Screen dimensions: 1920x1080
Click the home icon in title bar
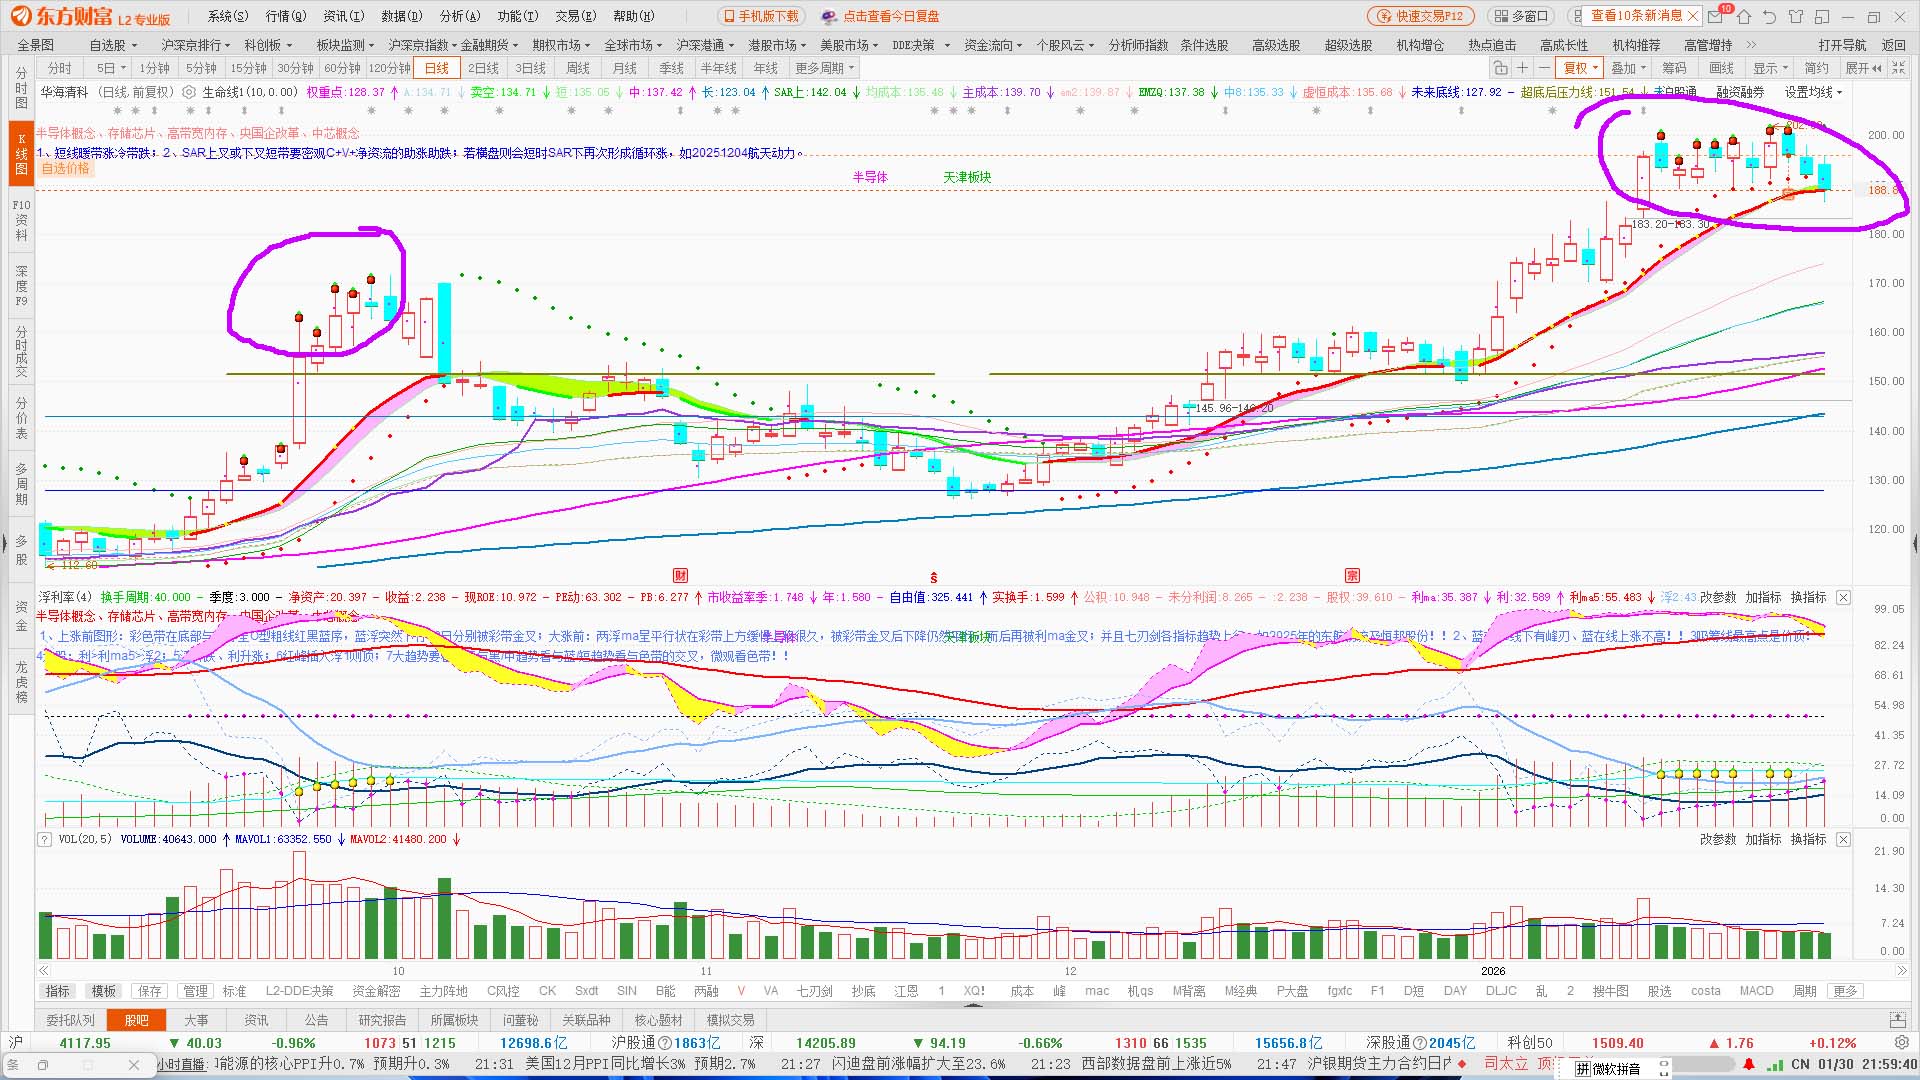point(1744,16)
